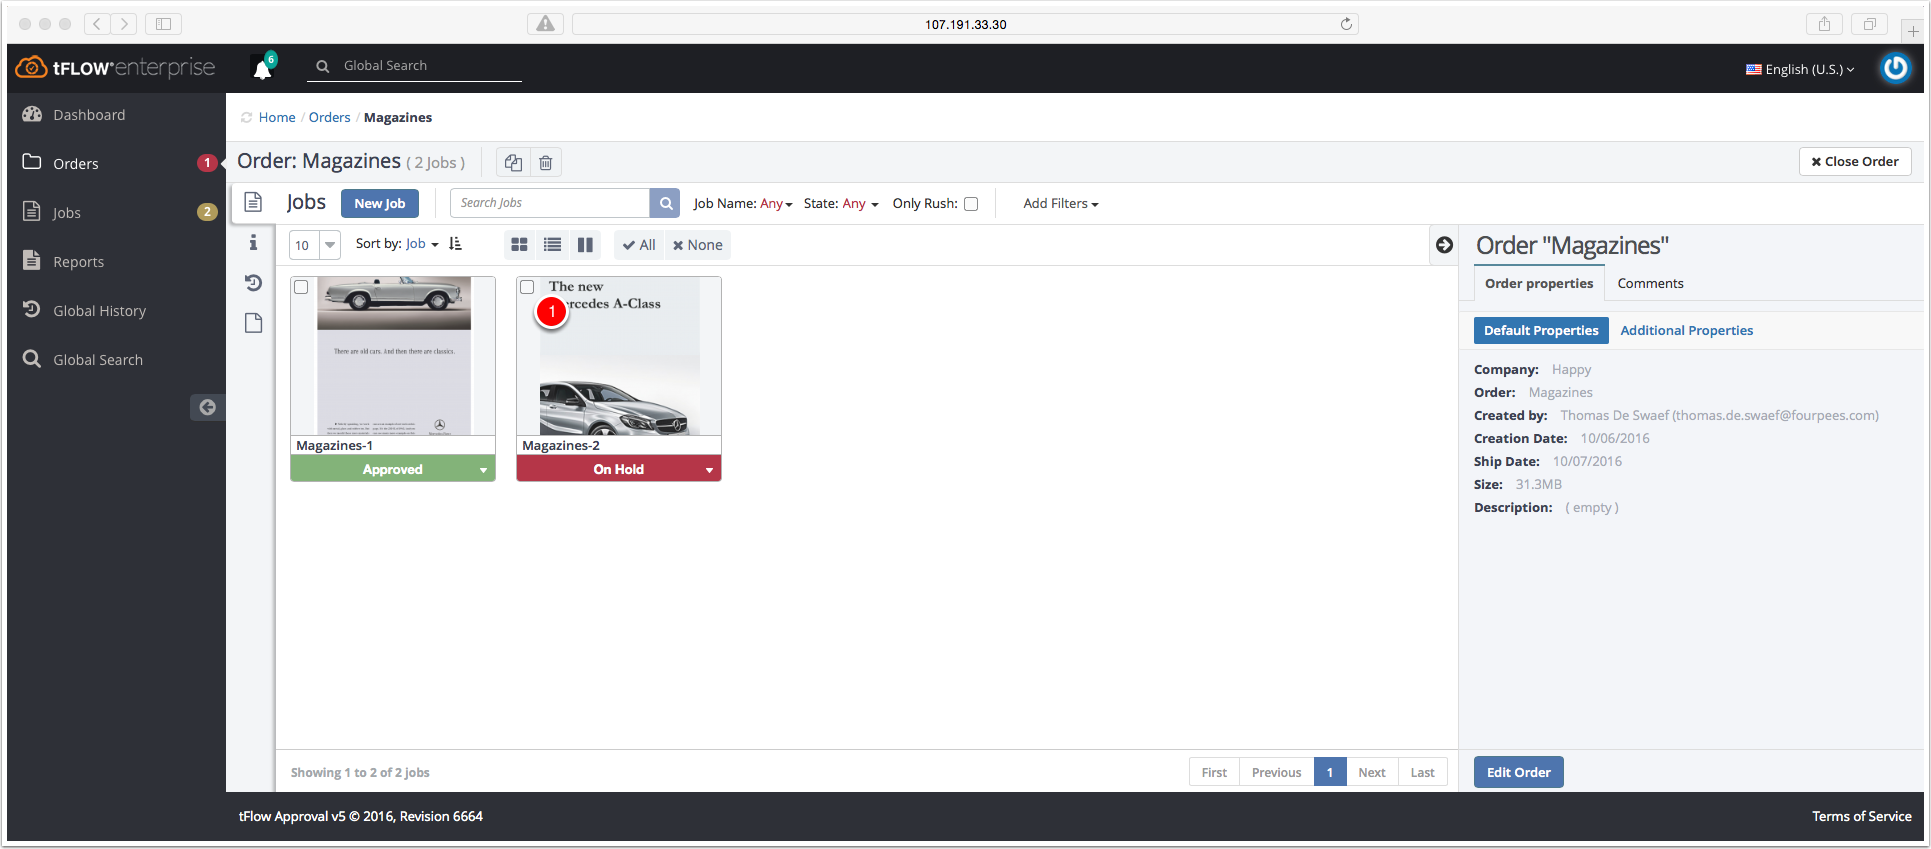Click the Global History sidebar icon
This screenshot has width=1931, height=849.
pyautogui.click(x=32, y=310)
